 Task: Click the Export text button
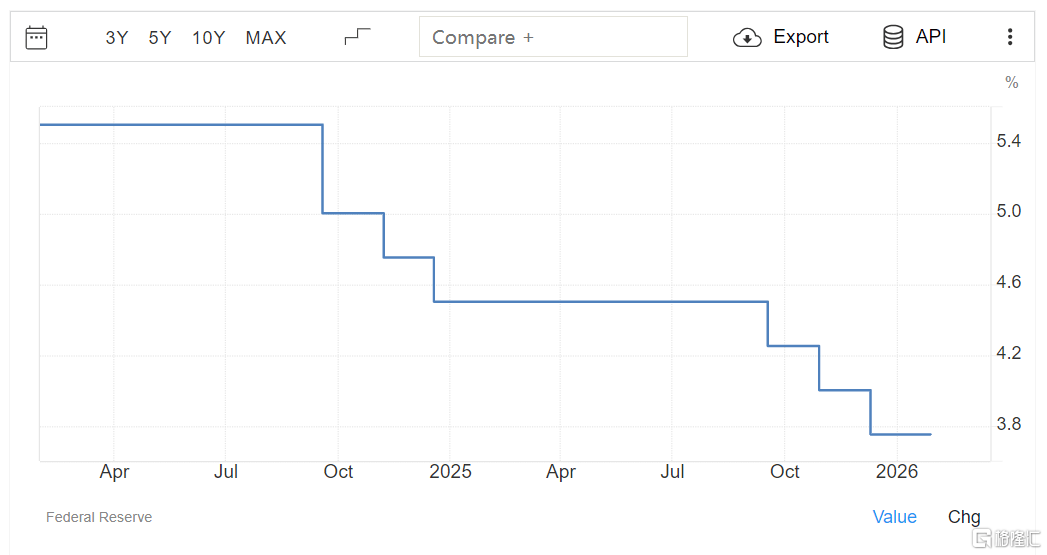coord(801,37)
